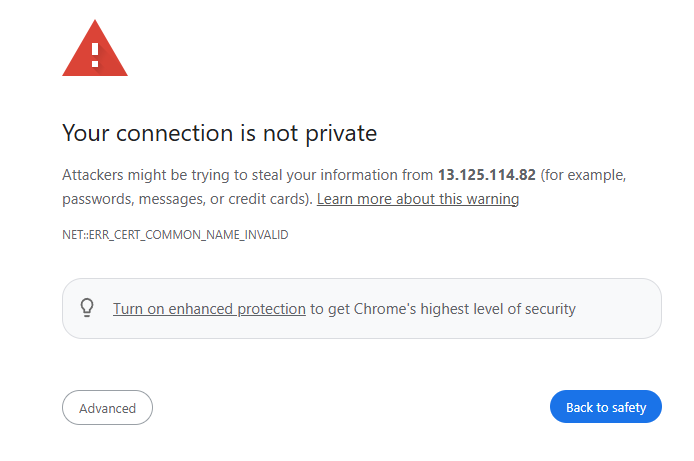Click the word 'private' in the heading

click(340, 133)
